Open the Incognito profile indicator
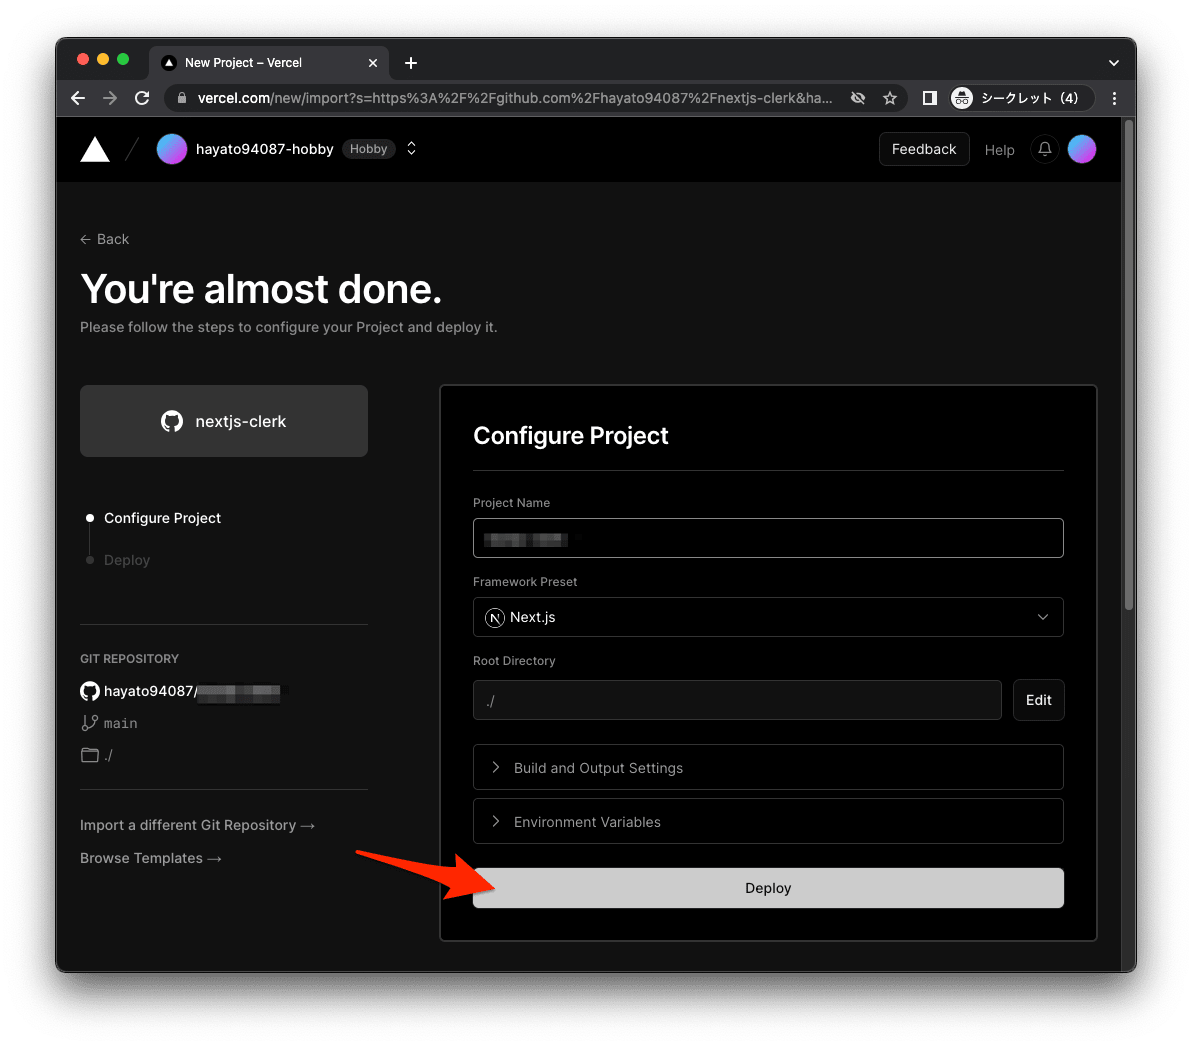 click(1022, 98)
